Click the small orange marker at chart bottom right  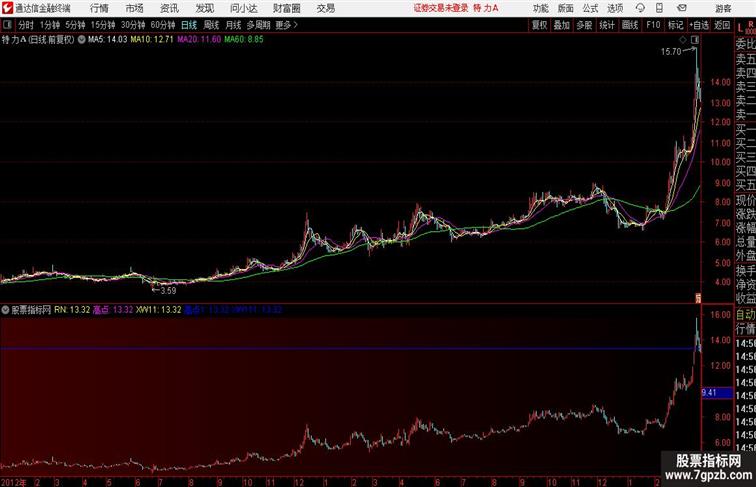pyautogui.click(x=697, y=298)
